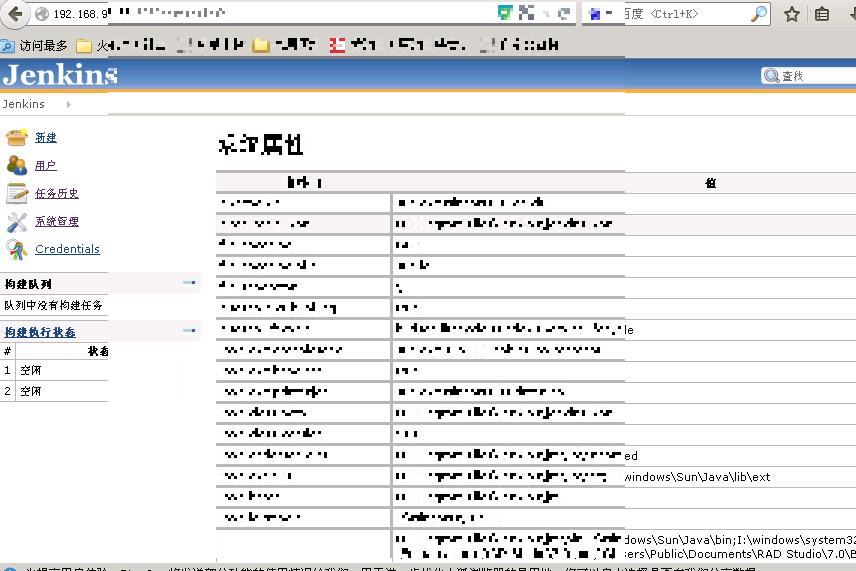This screenshot has width=856, height=571.
Task: Click the 任务历史 notepad icon
Action: click(16, 193)
